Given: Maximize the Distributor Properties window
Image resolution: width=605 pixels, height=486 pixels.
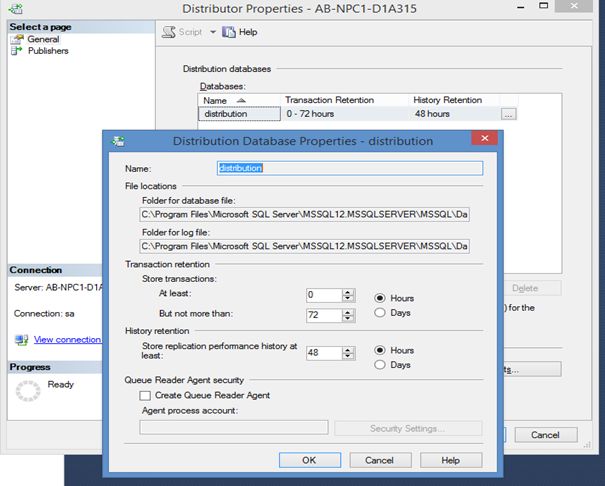Looking at the screenshot, I should tap(544, 6).
